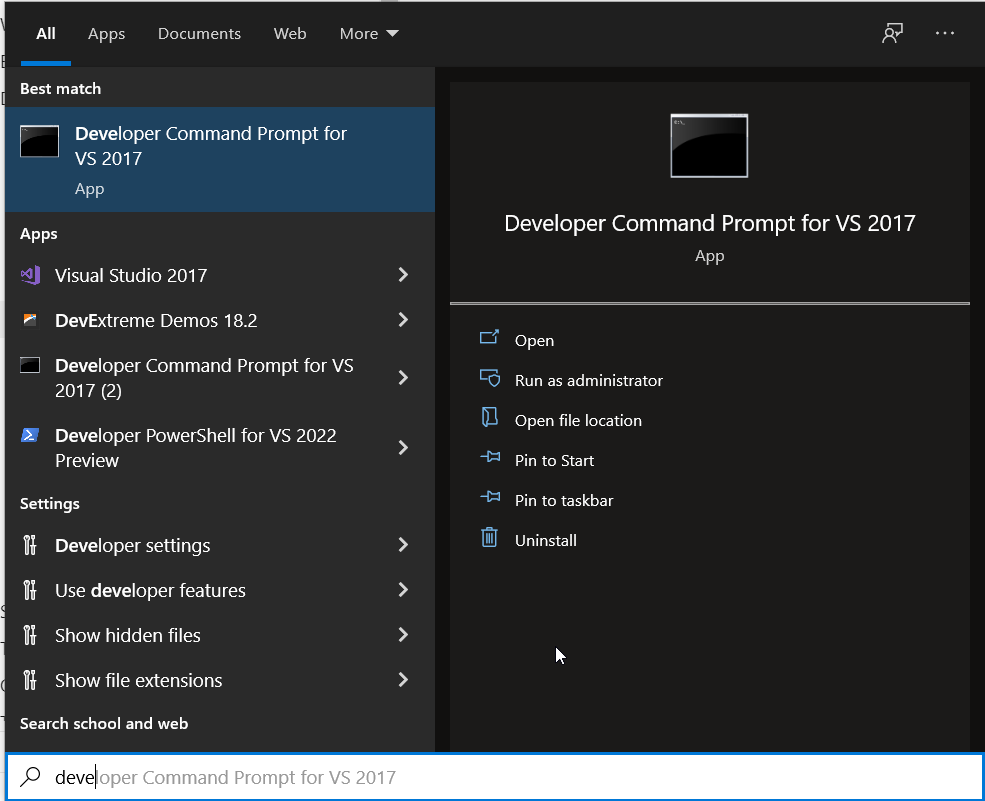Click Open in the details pane

coord(534,341)
